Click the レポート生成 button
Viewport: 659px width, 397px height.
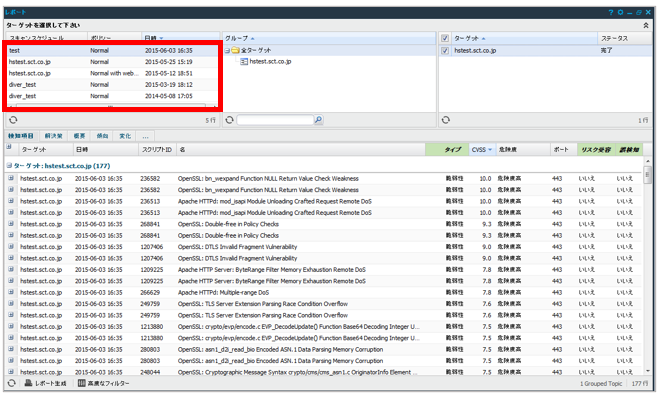coord(45,383)
